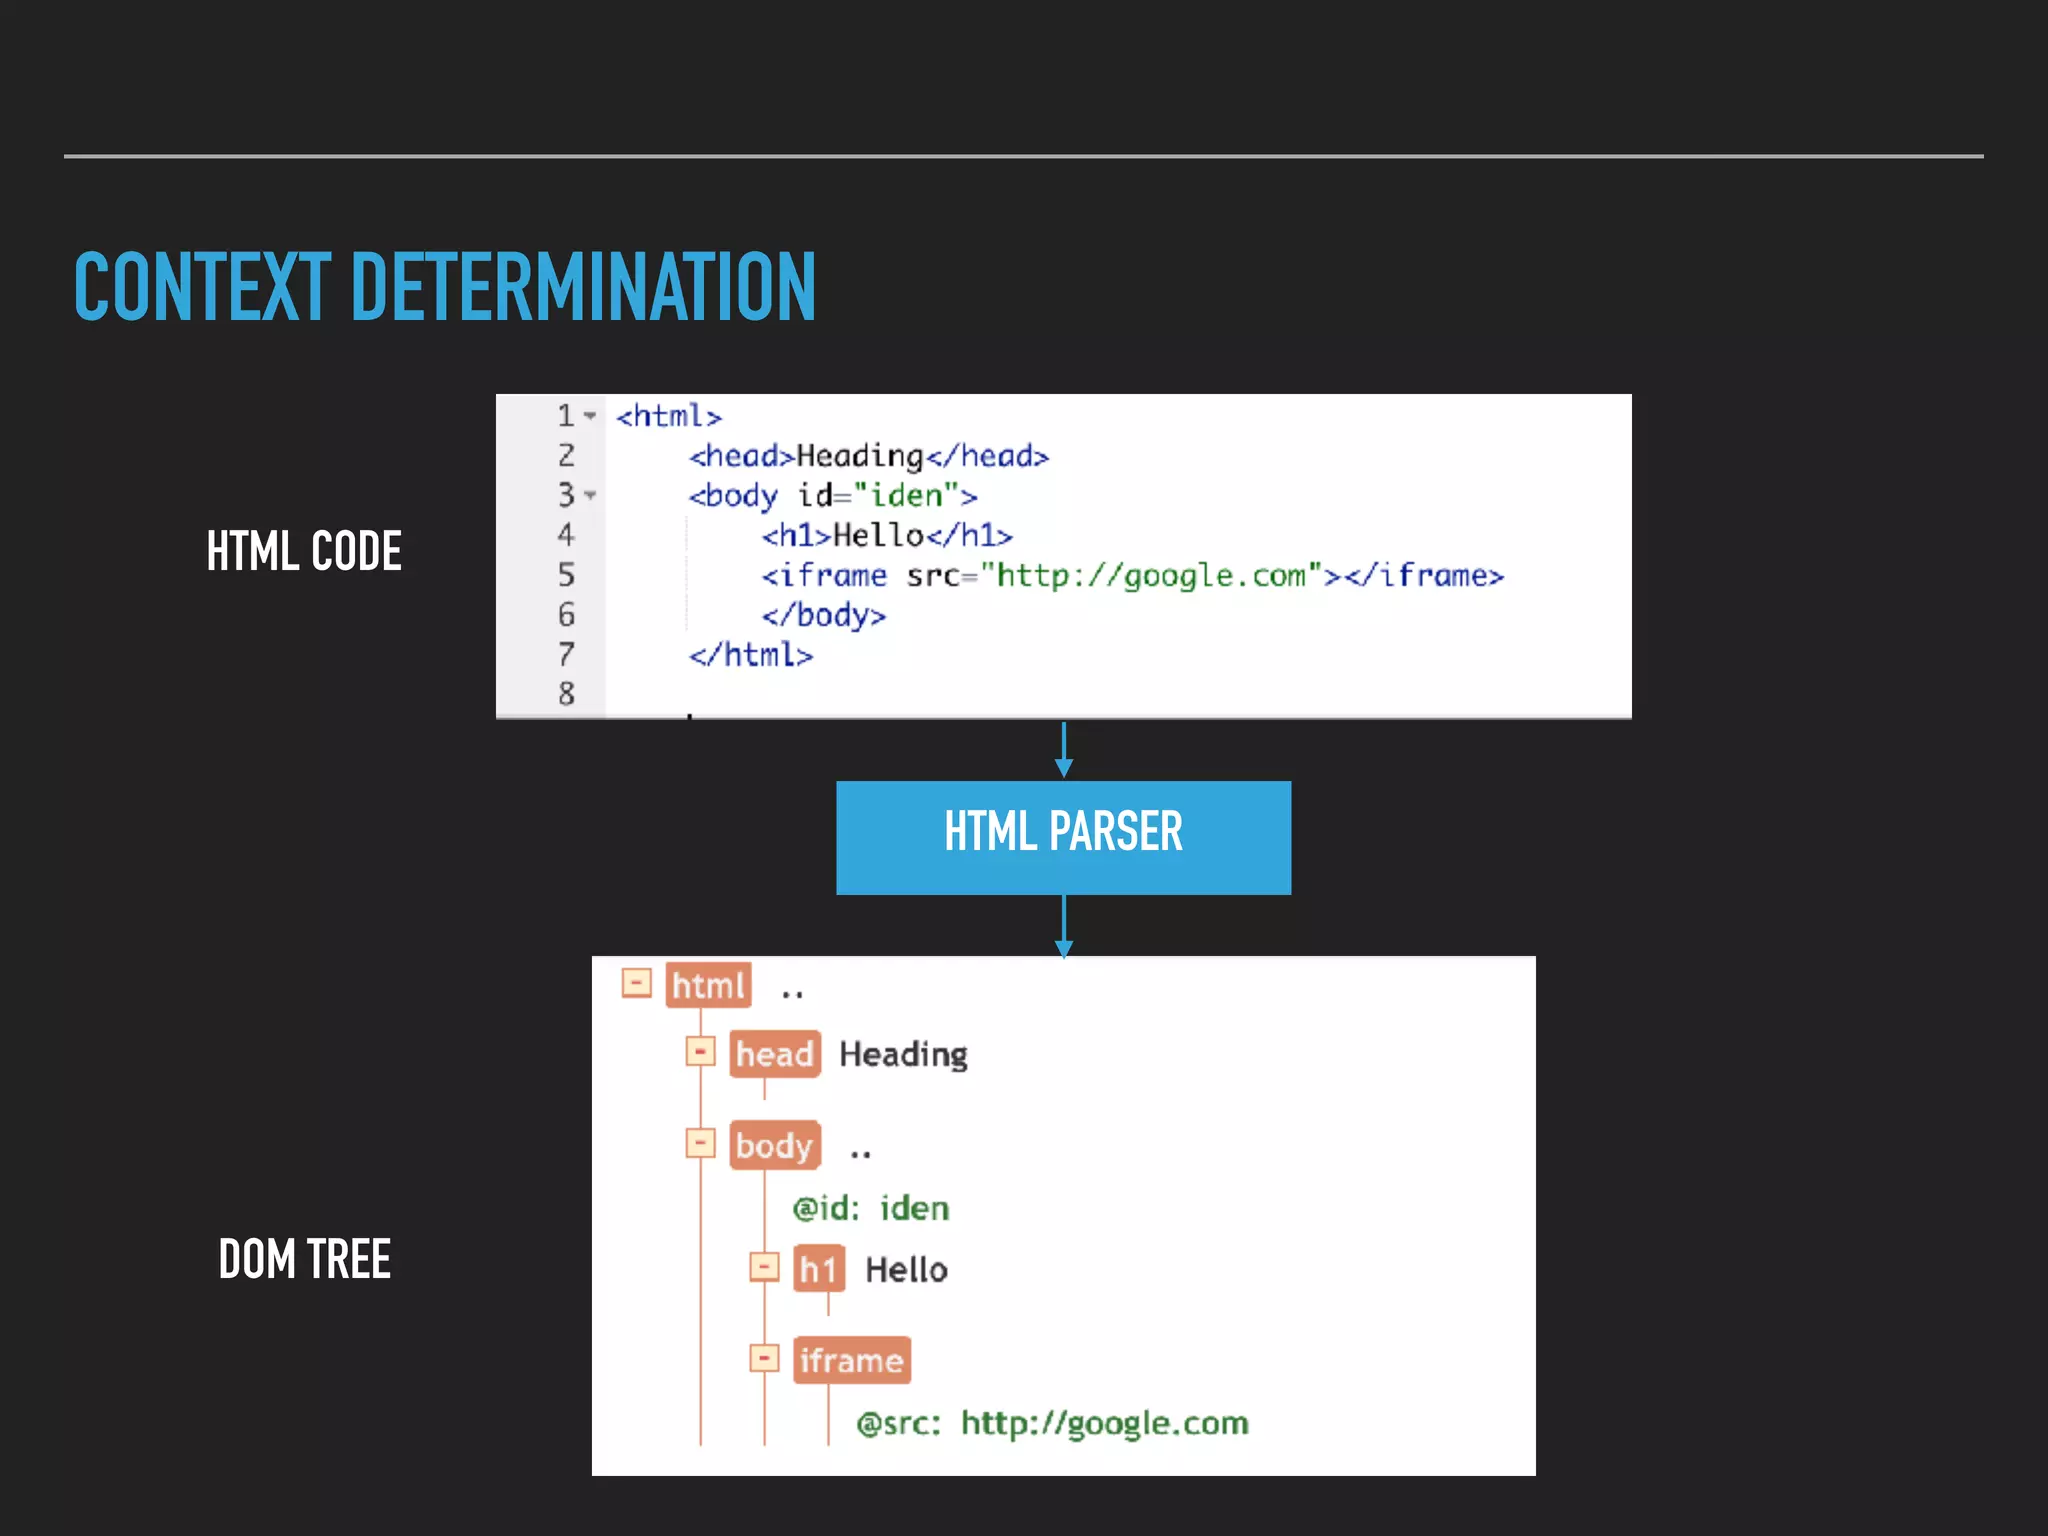The image size is (2048, 1536).
Task: Collapse the html node in DOM tree
Action: point(636,982)
